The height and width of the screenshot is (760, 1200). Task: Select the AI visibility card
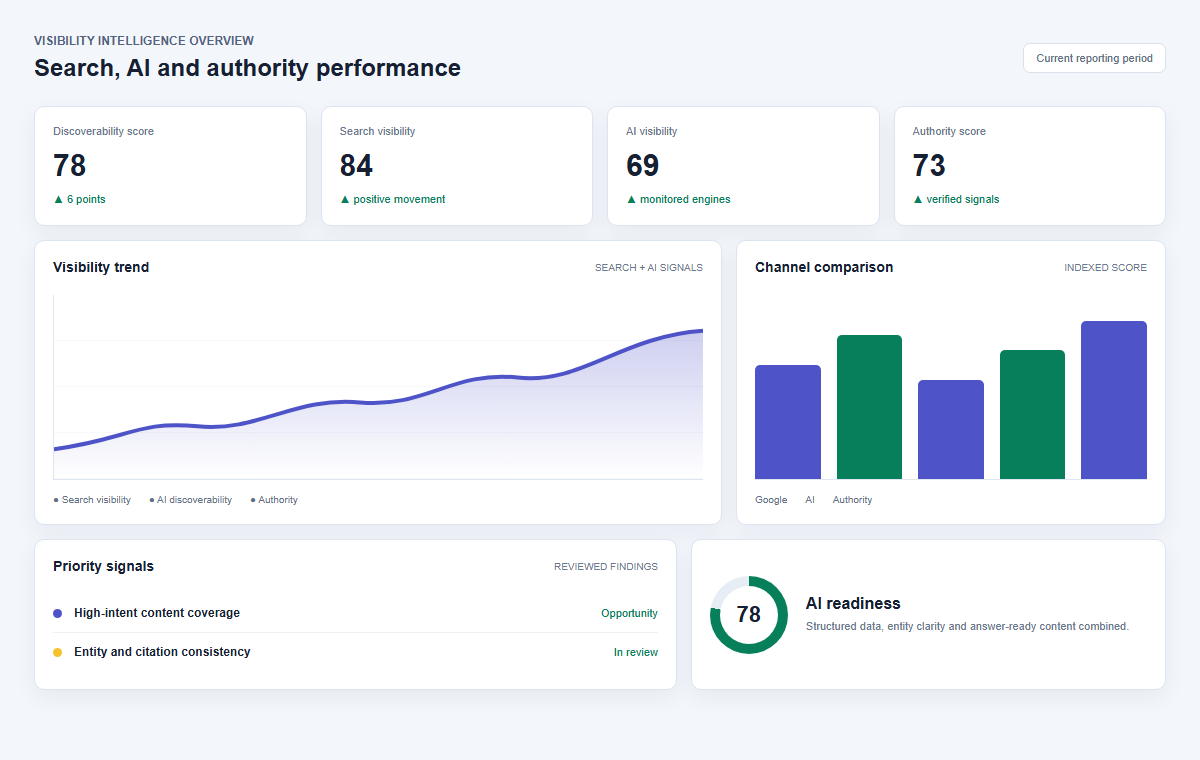[x=743, y=166]
